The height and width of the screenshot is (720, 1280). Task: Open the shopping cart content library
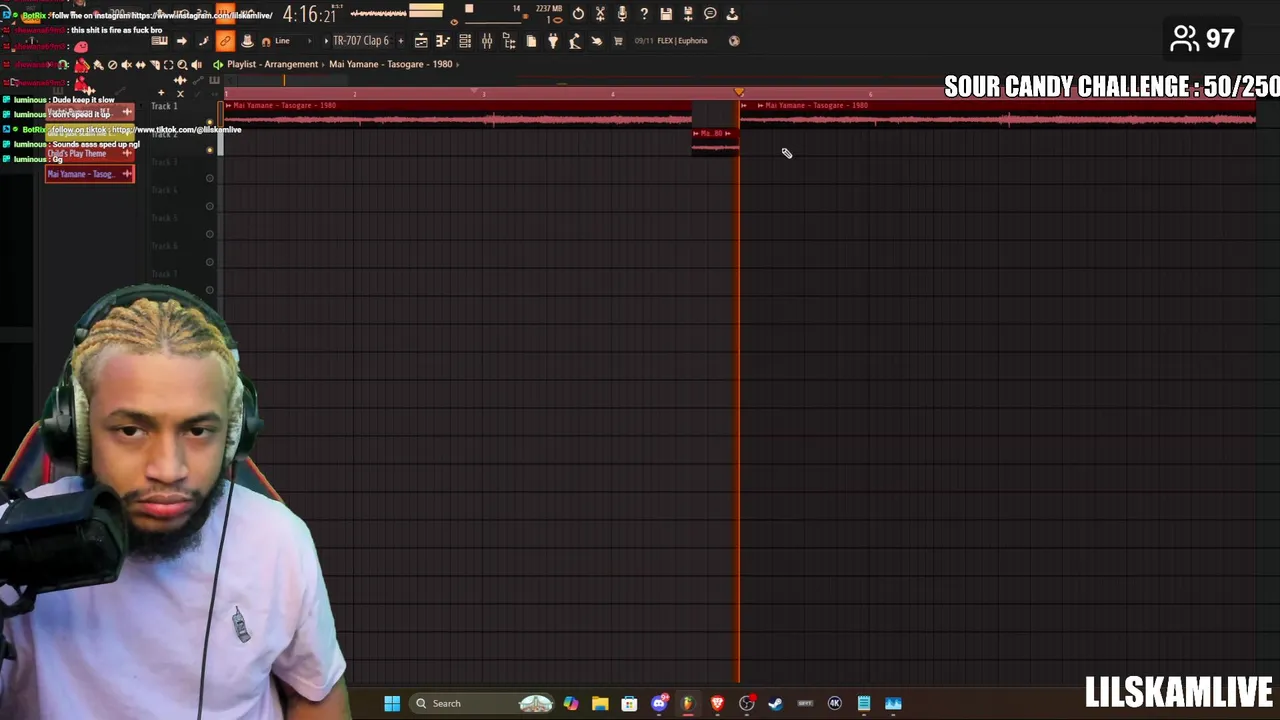618,41
